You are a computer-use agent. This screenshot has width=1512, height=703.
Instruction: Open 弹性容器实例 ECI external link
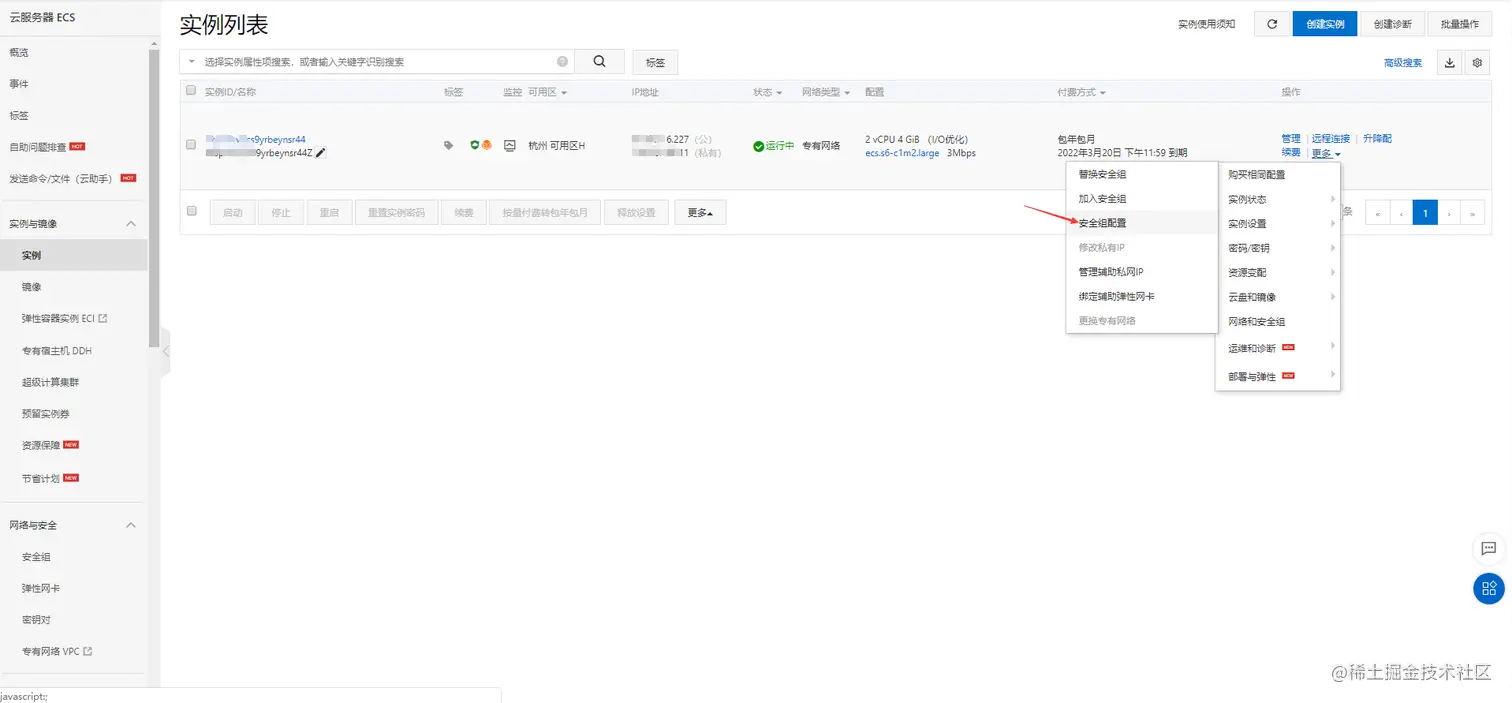point(64,318)
